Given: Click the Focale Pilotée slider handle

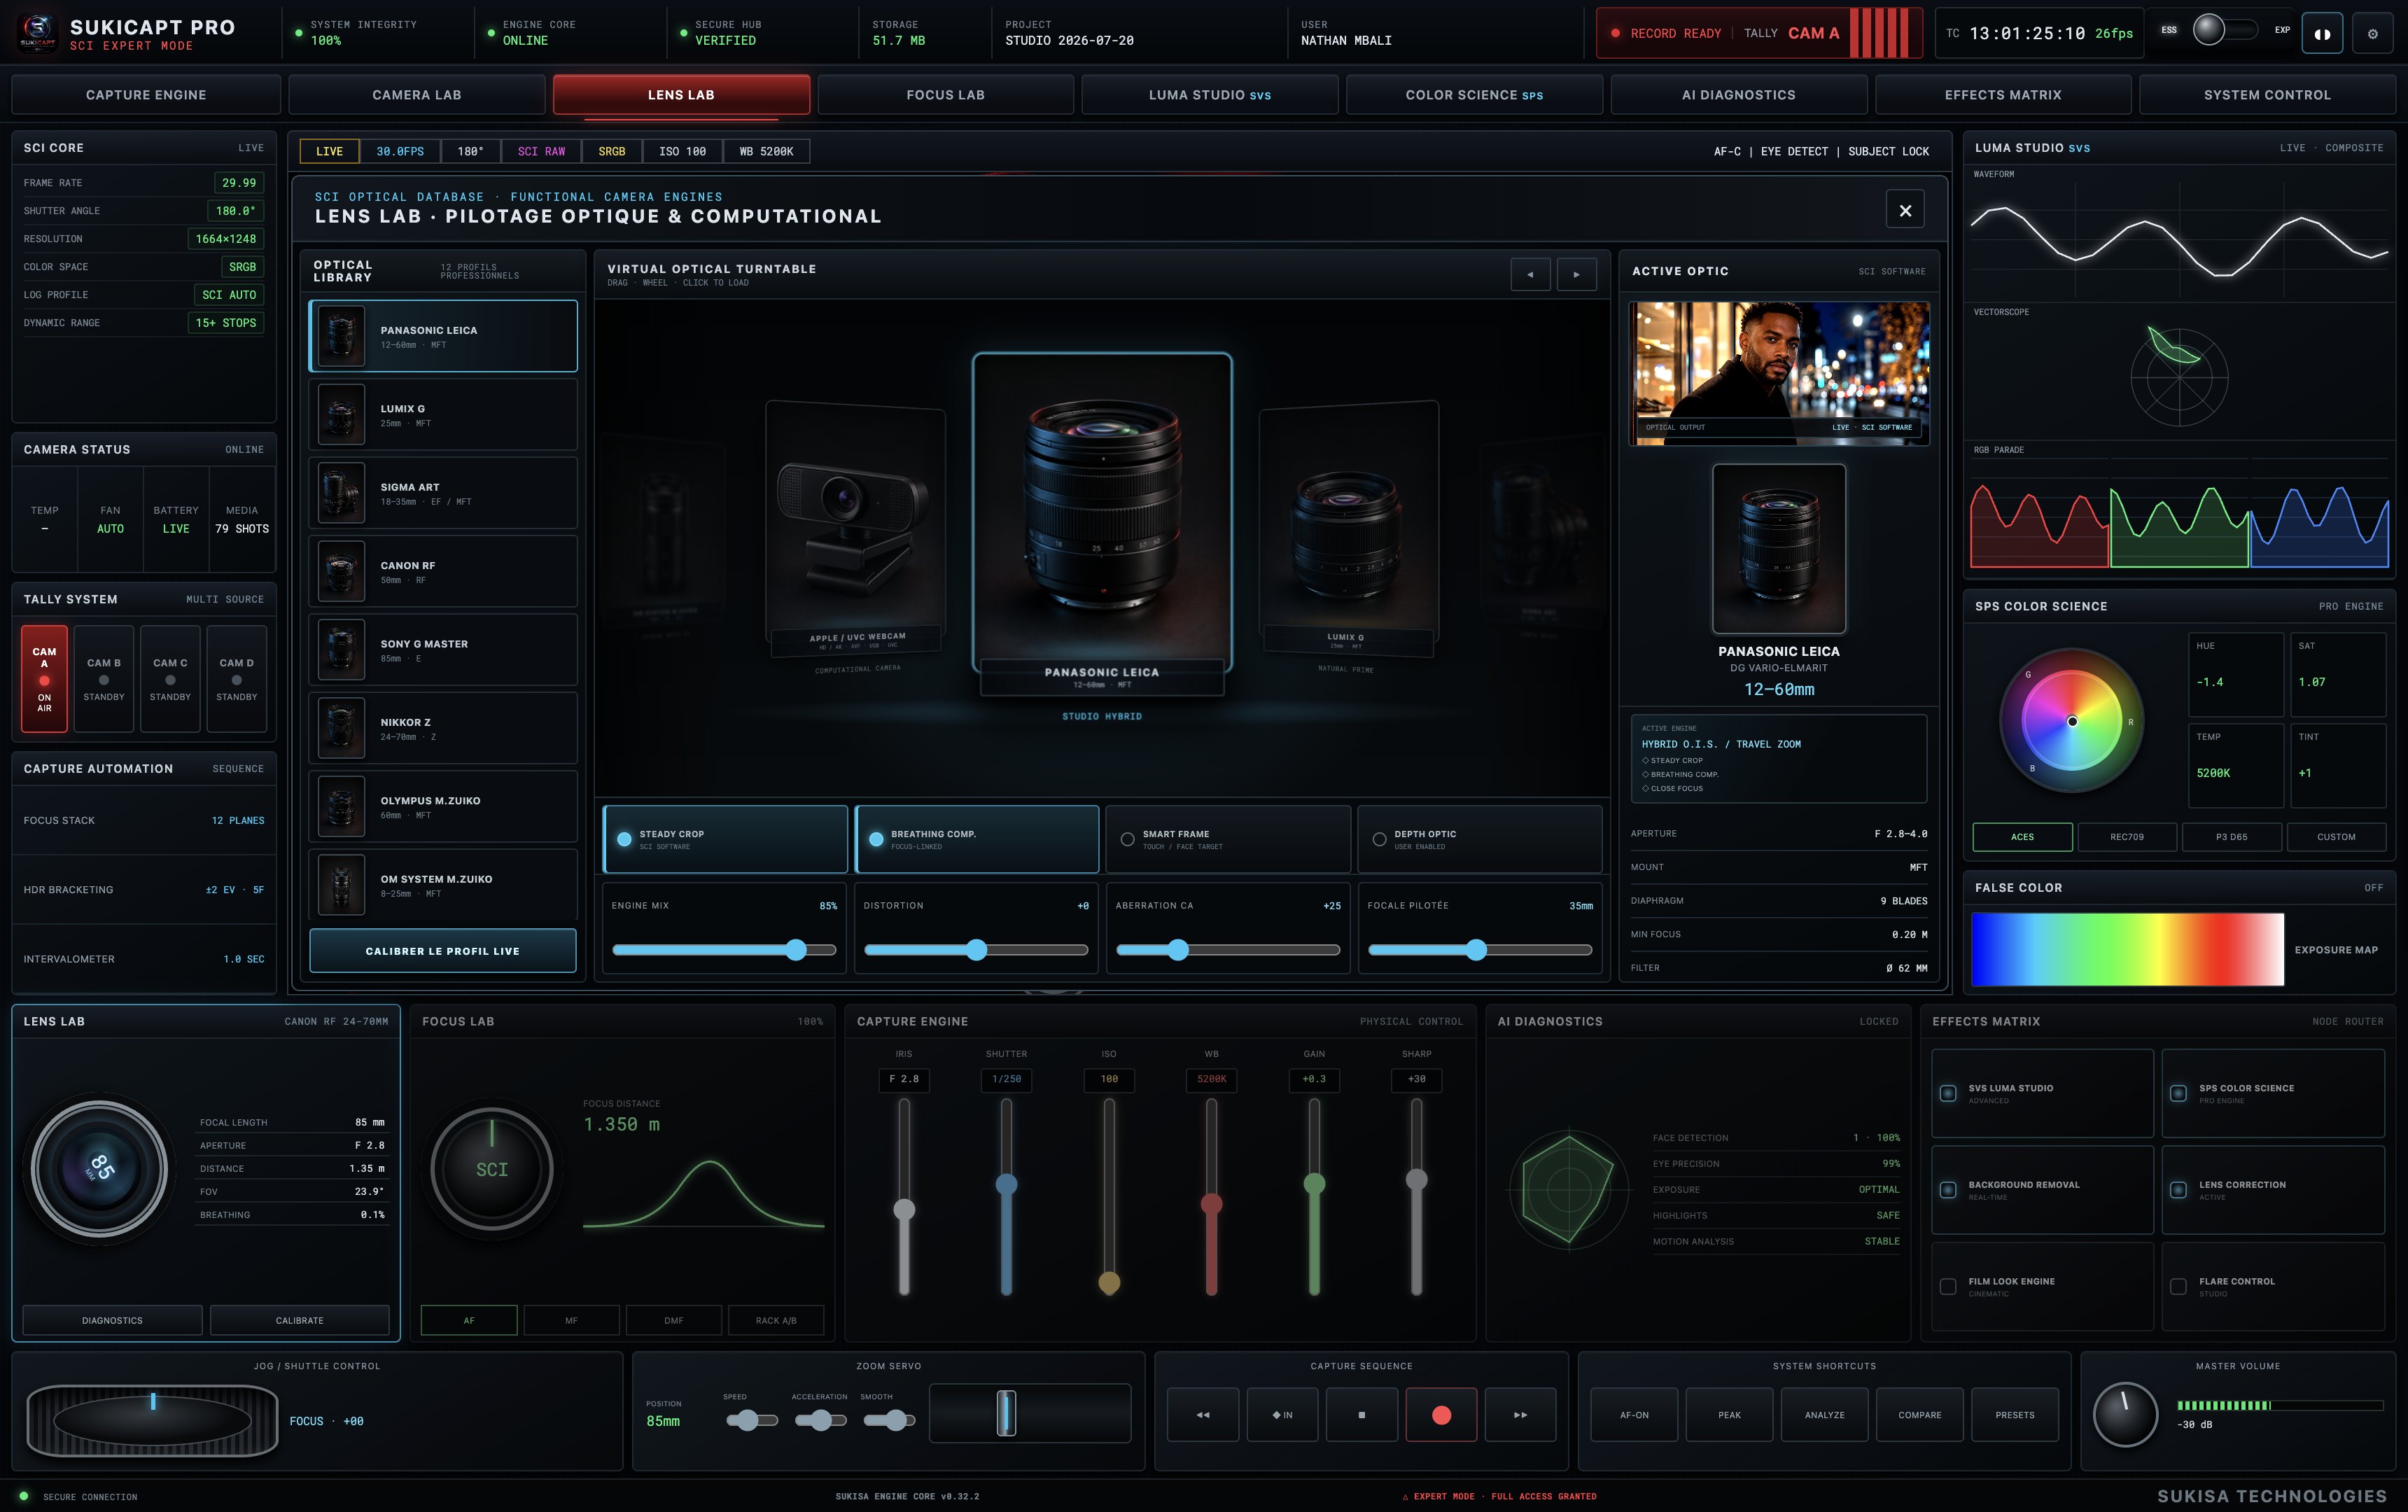Looking at the screenshot, I should click(x=1476, y=950).
